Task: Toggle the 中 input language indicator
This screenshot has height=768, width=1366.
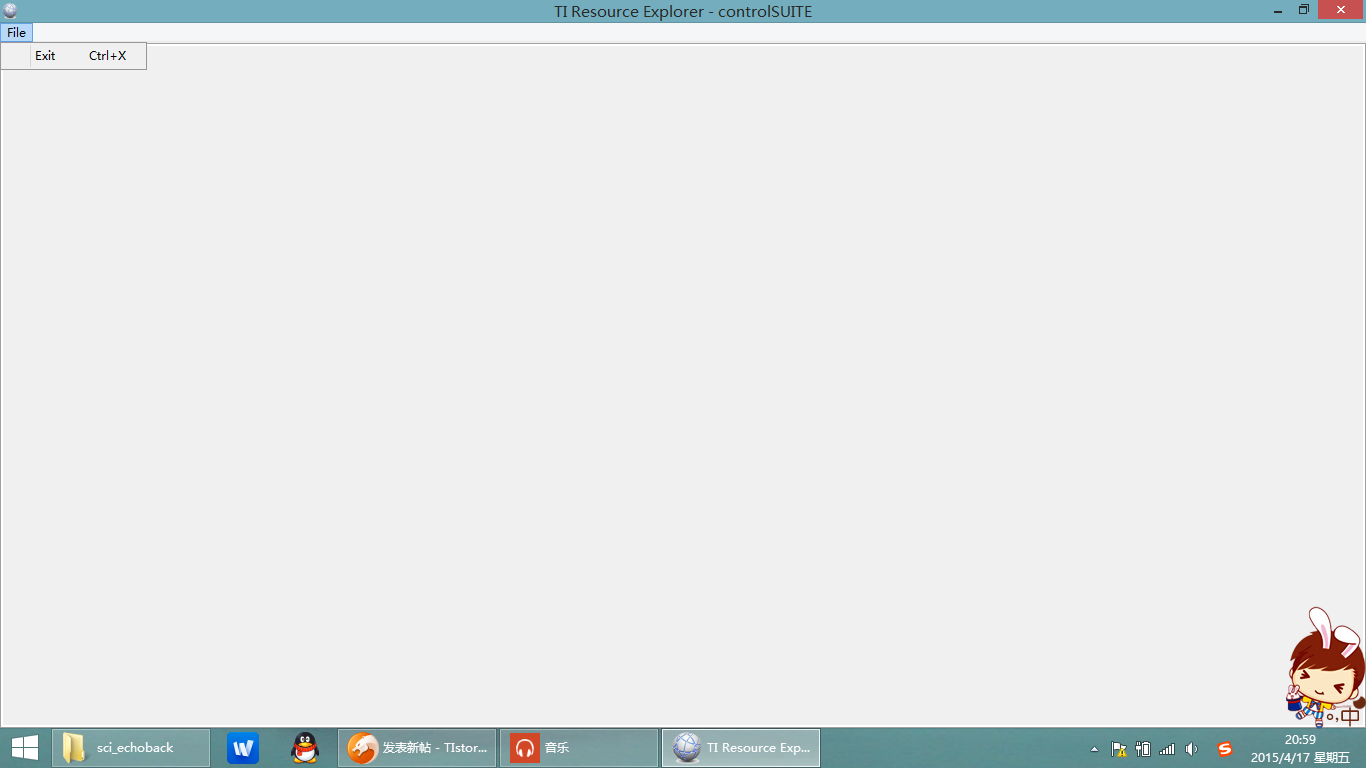Action: 1351,716
